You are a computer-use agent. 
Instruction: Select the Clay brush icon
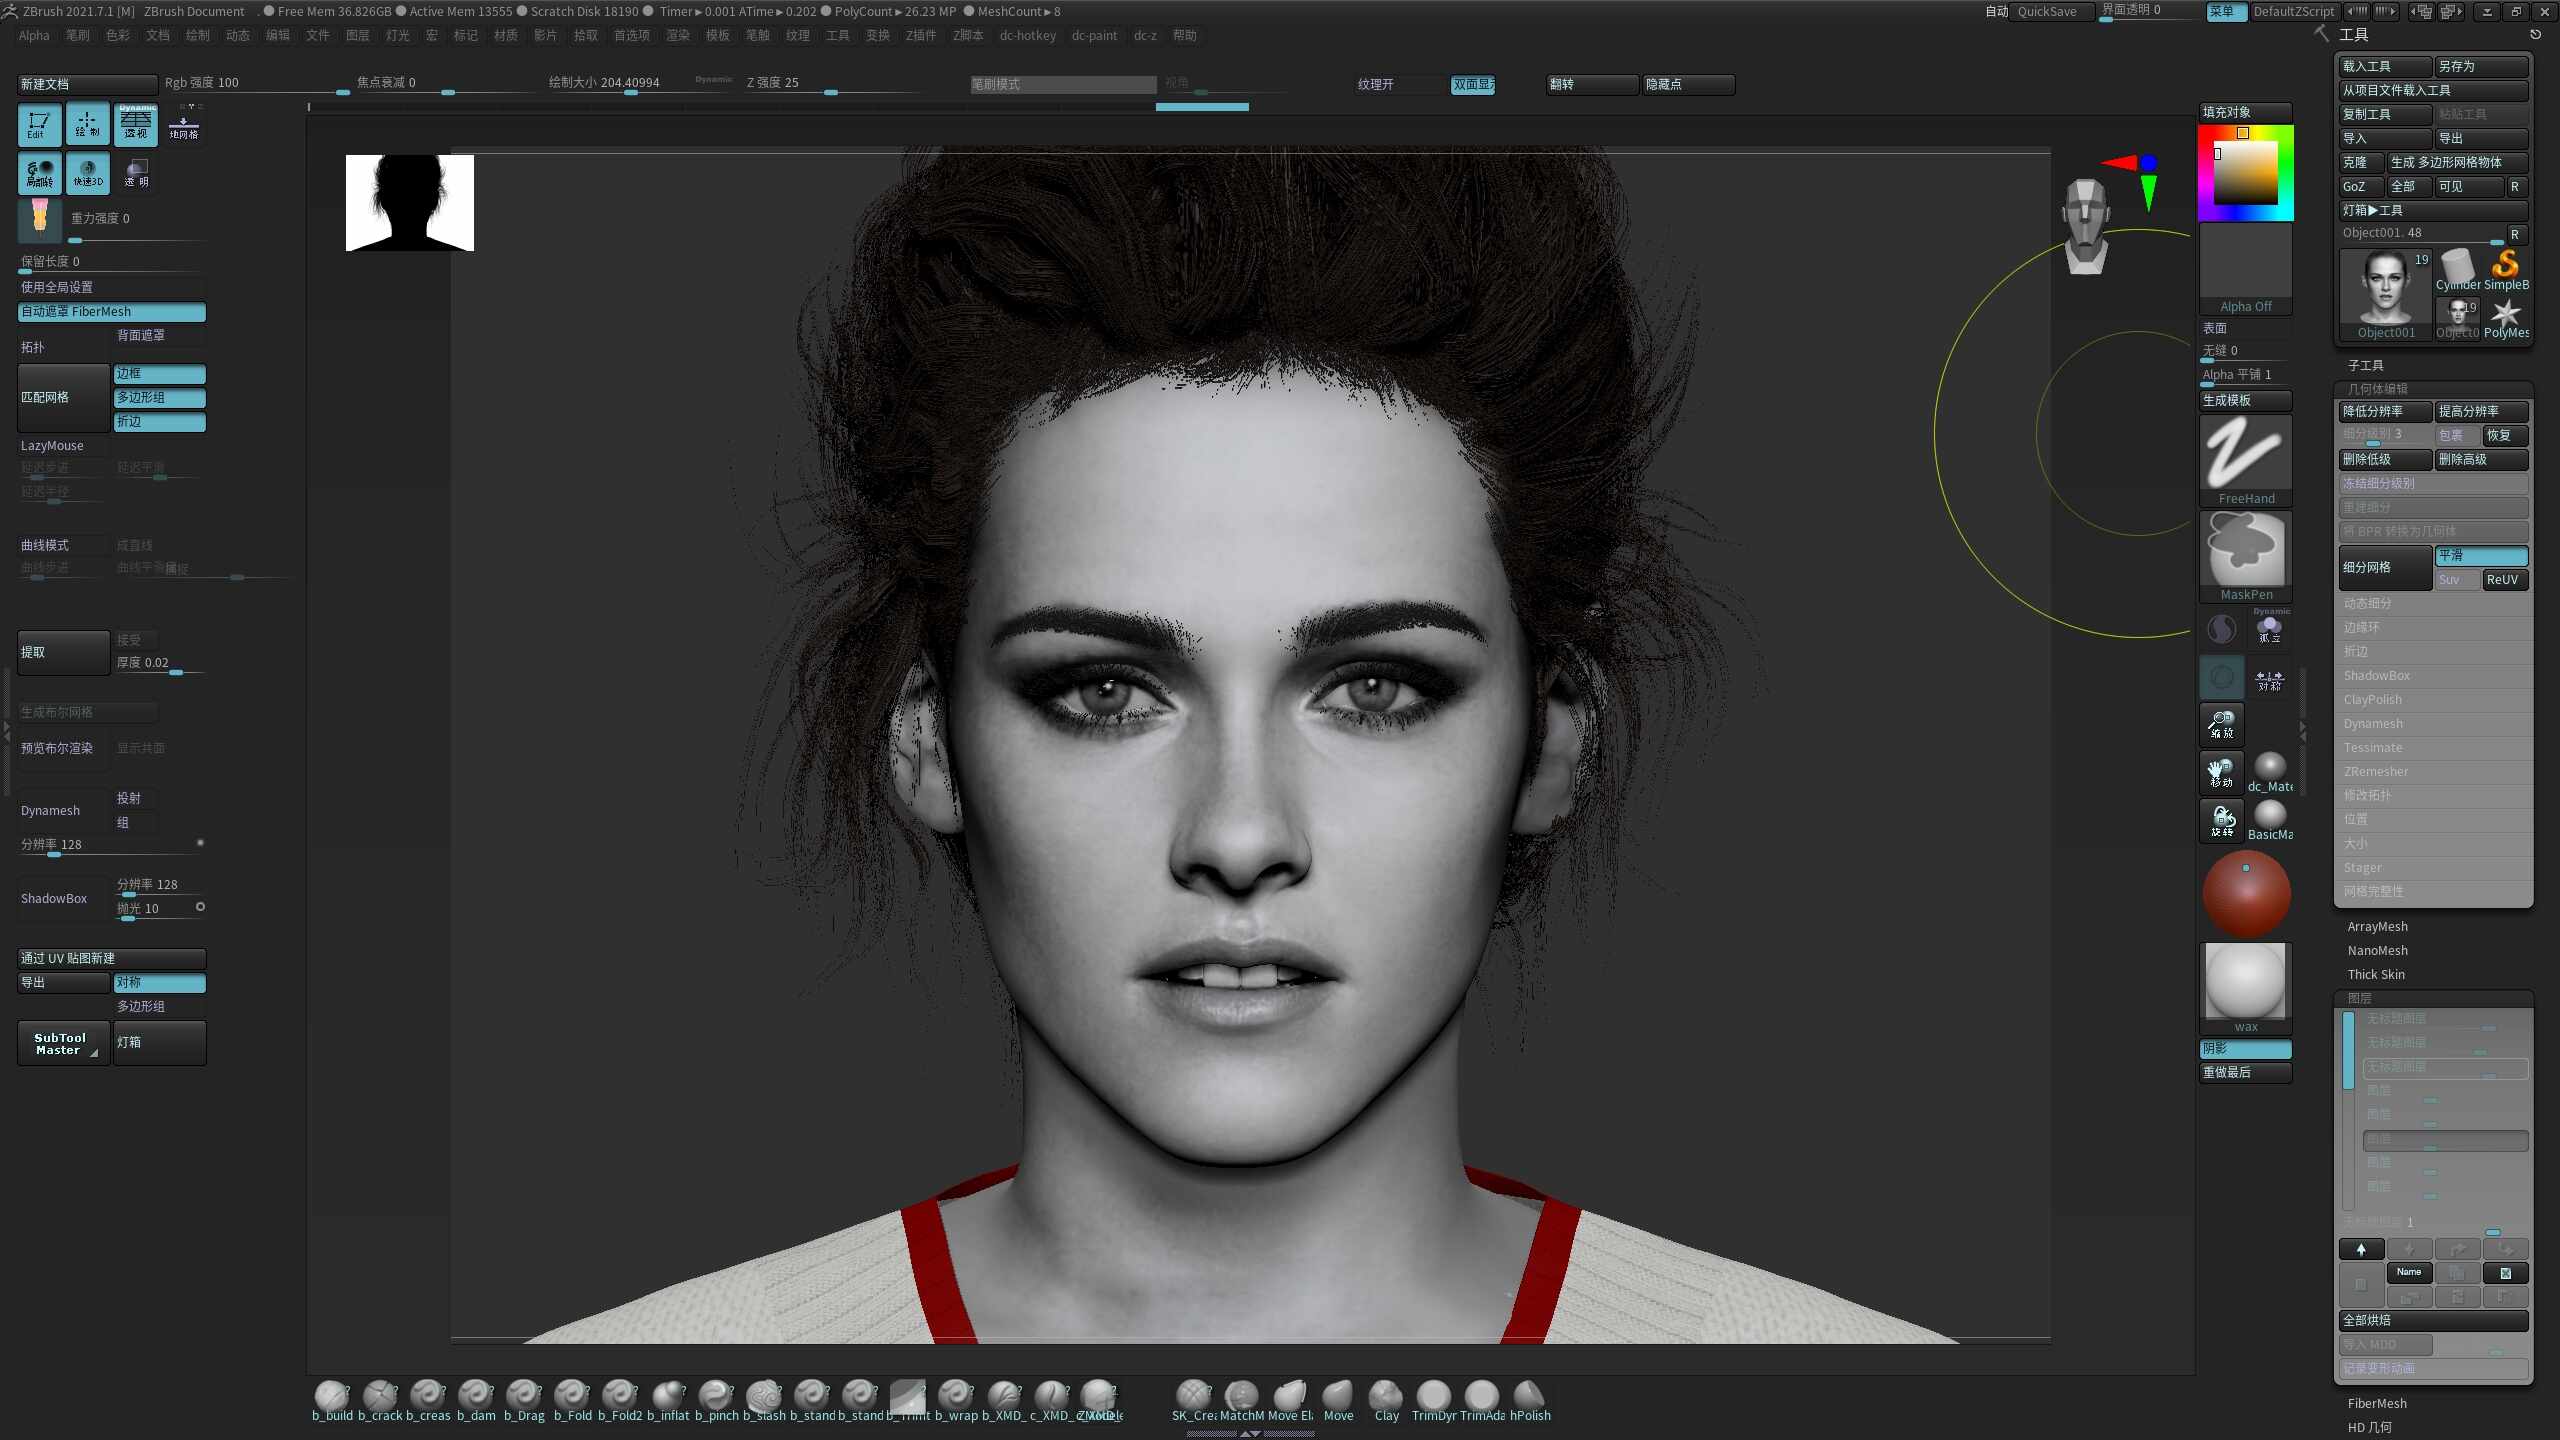point(1386,1400)
